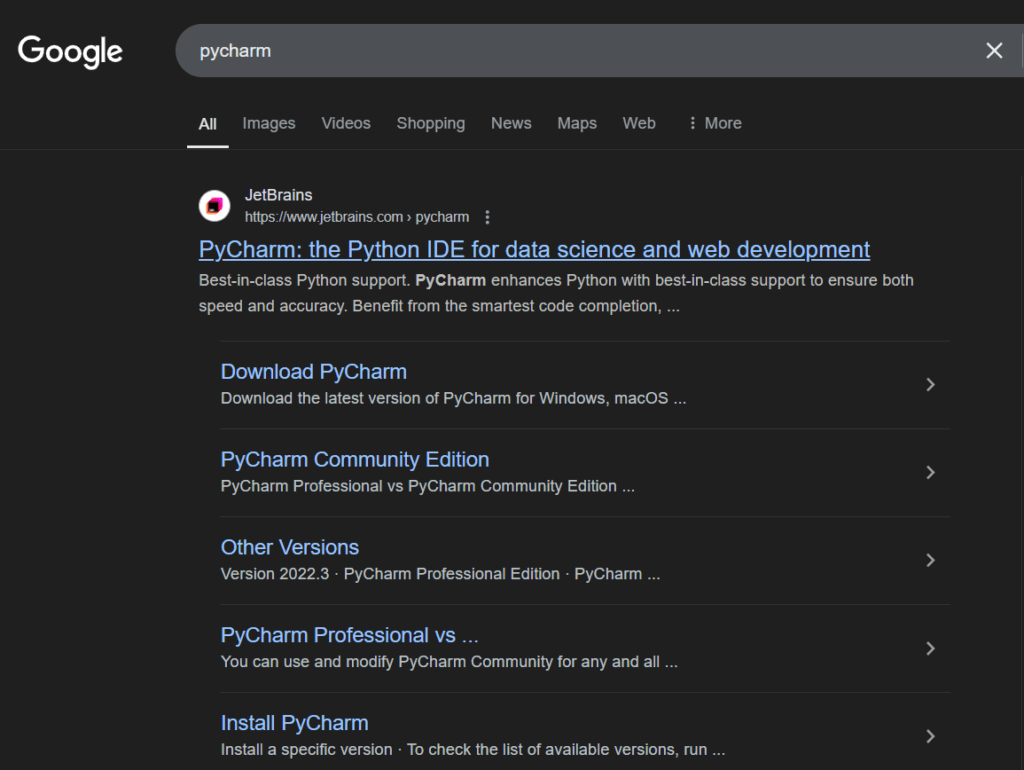Click the jetbrains.com pycharm URL
1024x770 pixels.
pos(357,217)
